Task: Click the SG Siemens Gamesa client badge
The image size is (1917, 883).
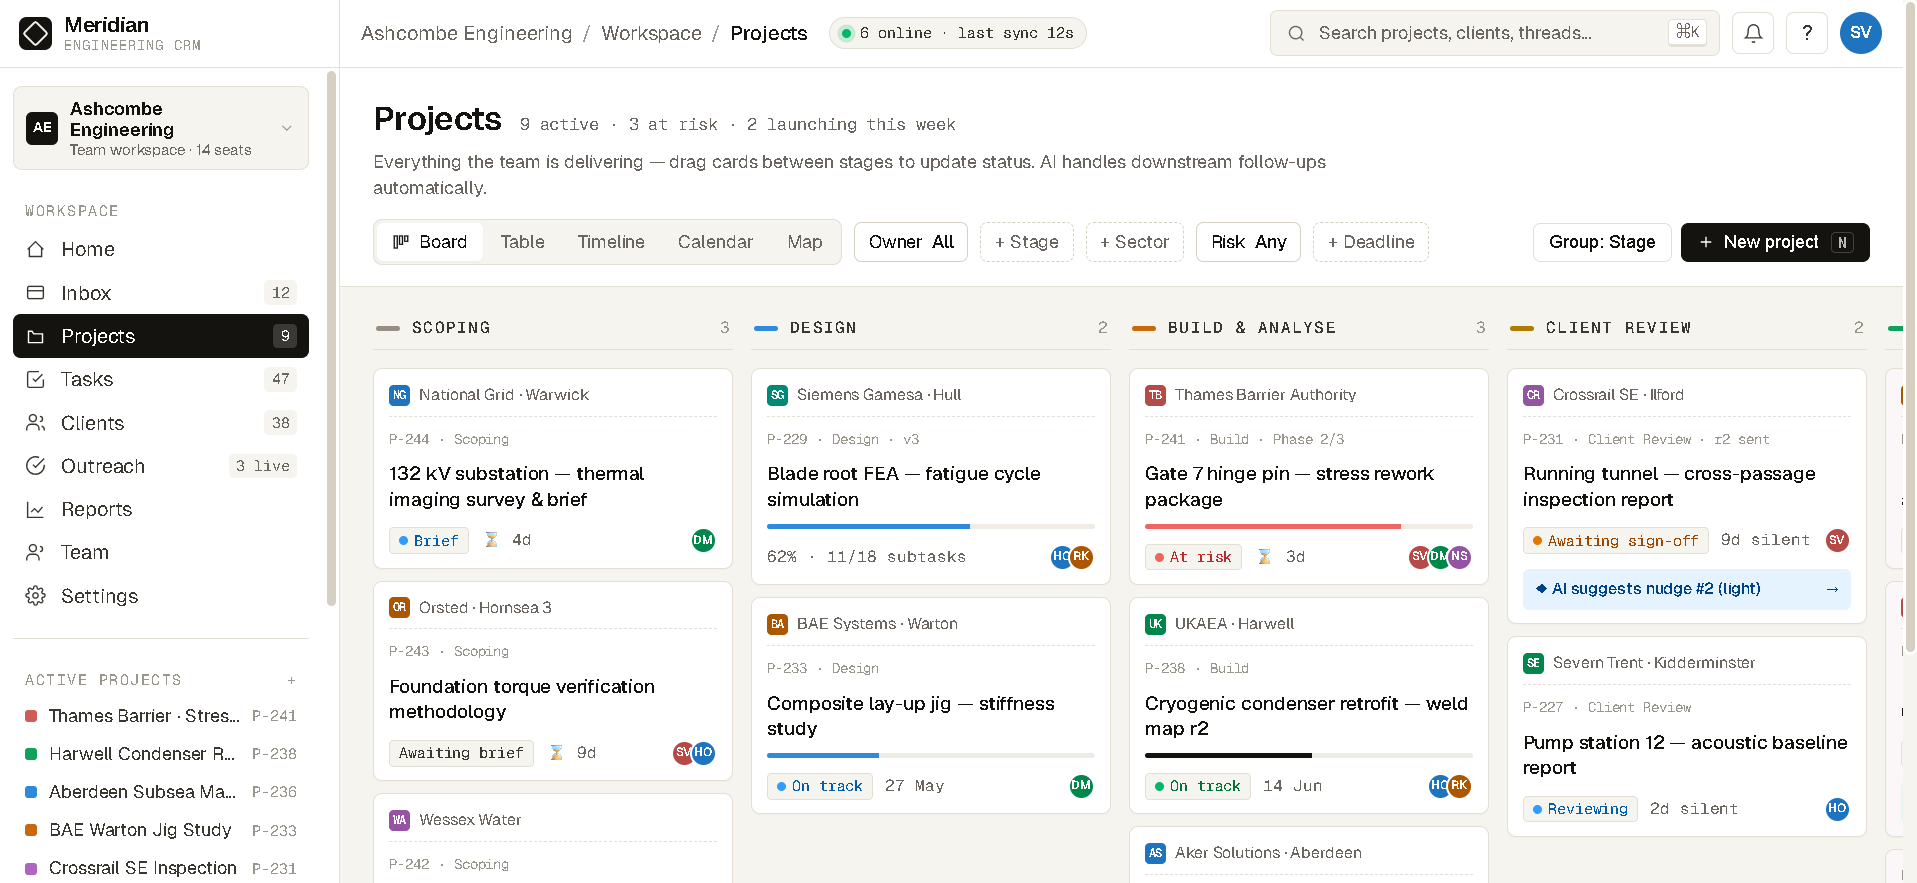Action: pos(777,395)
